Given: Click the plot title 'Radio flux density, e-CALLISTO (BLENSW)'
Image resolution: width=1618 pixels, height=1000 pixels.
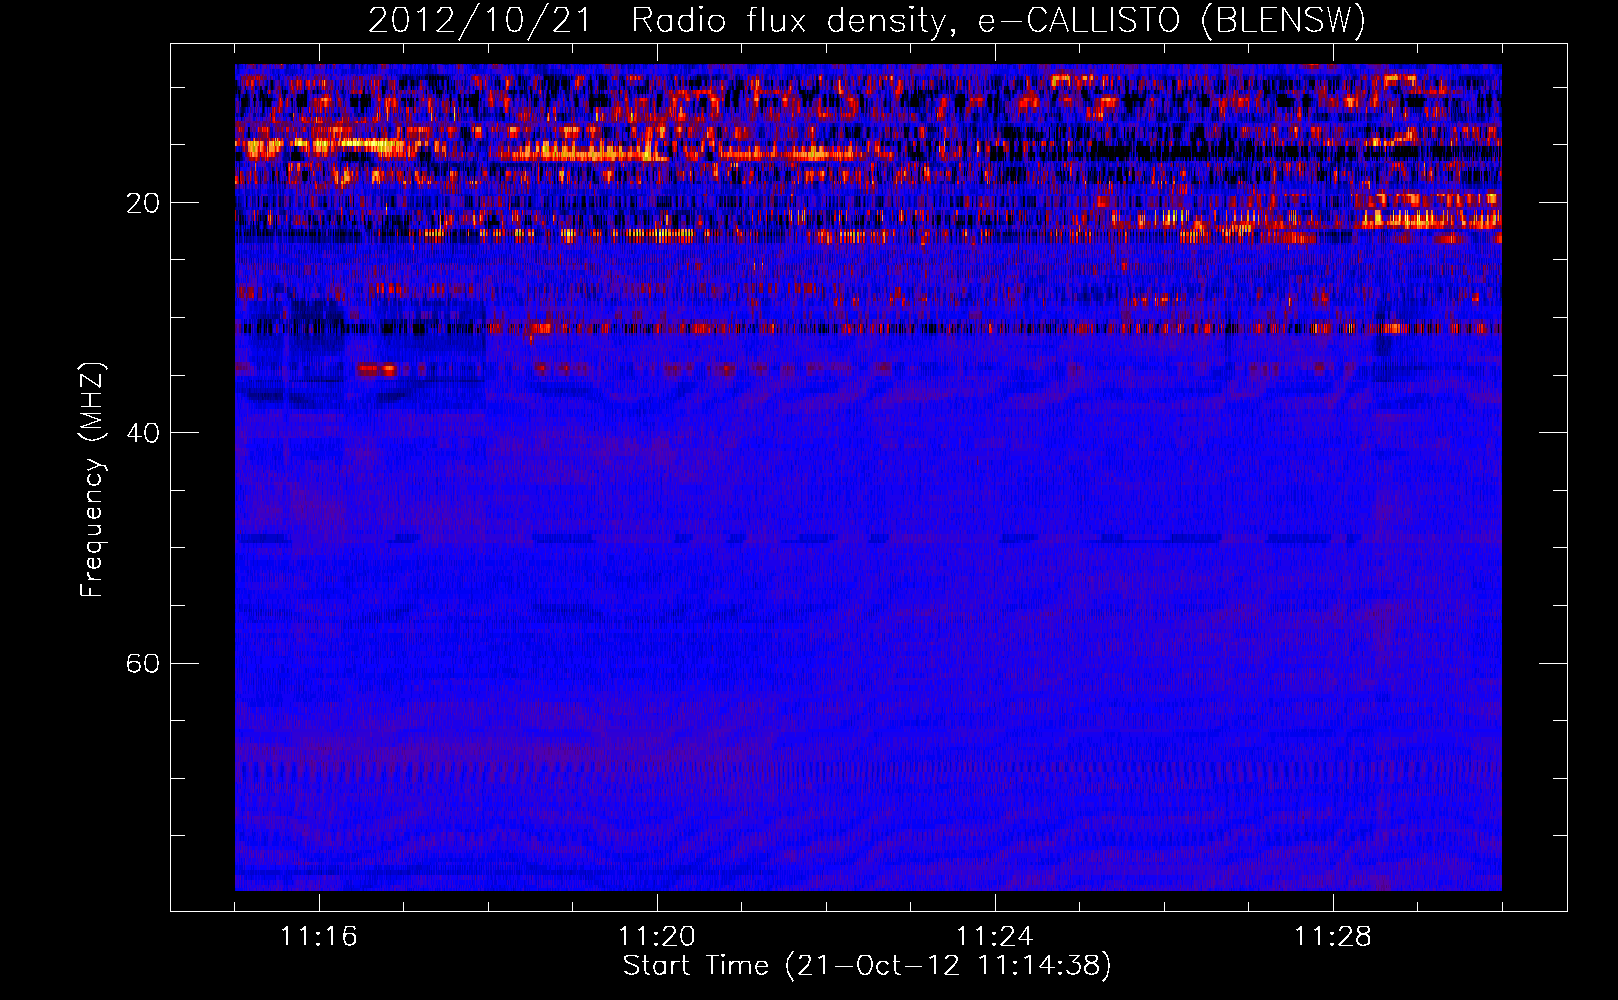Looking at the screenshot, I should point(999,20).
